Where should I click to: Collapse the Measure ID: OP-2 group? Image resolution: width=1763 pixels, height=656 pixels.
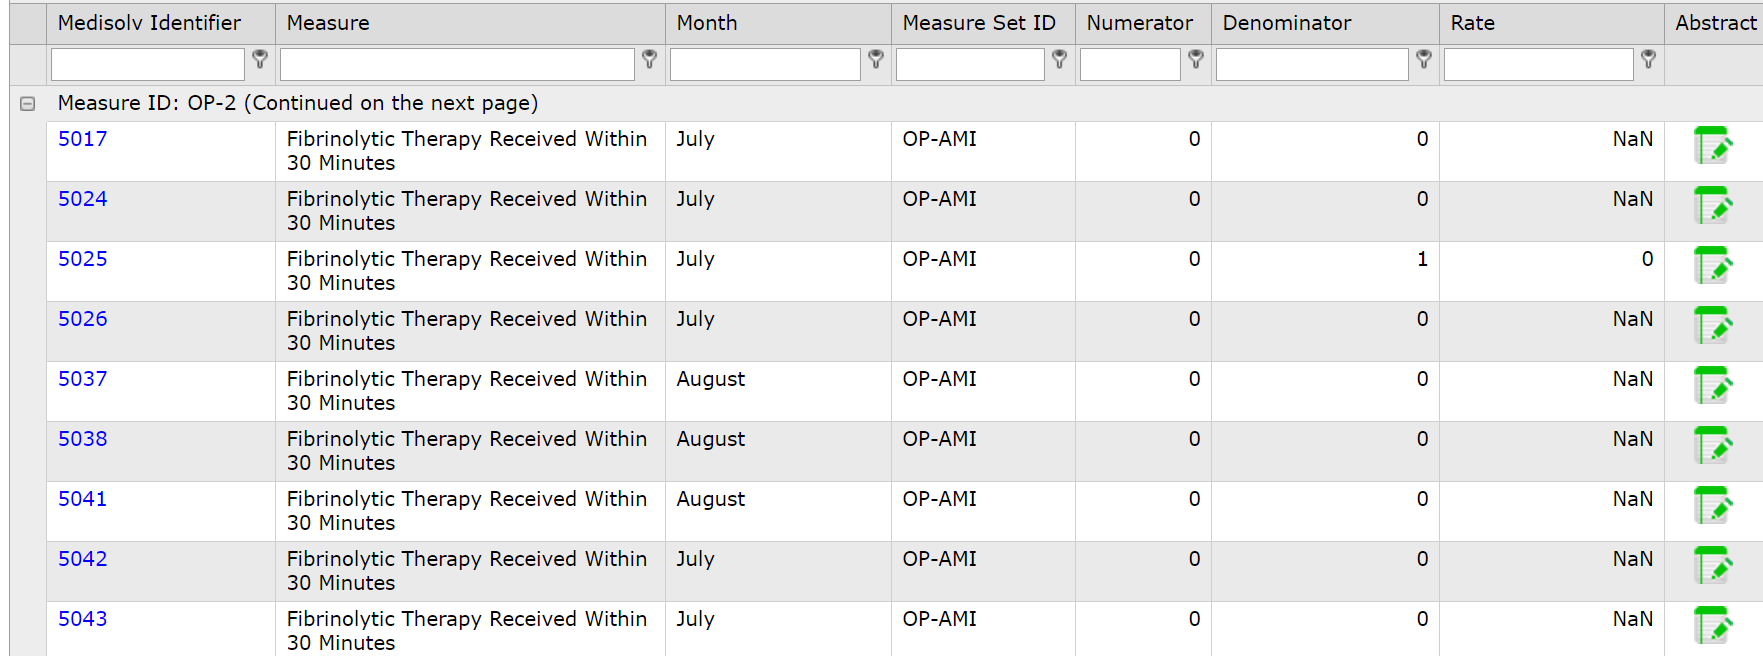coord(28,103)
